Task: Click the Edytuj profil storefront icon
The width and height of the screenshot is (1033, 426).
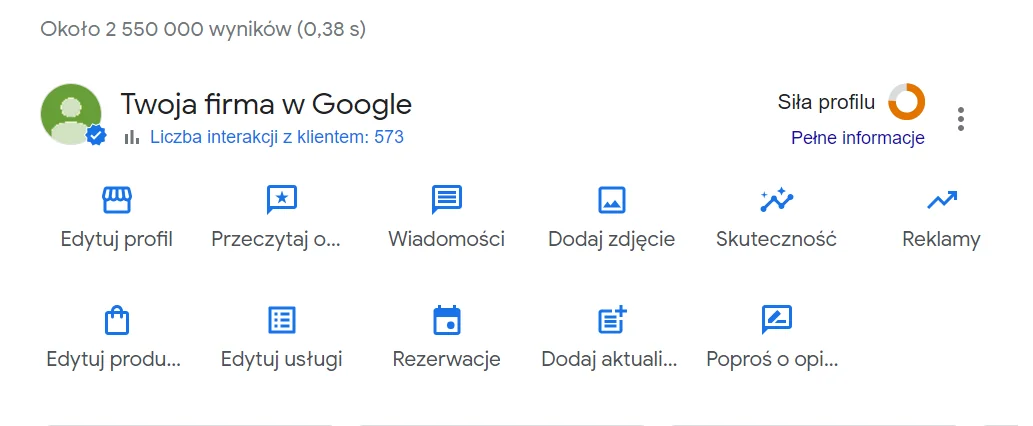Action: click(117, 200)
